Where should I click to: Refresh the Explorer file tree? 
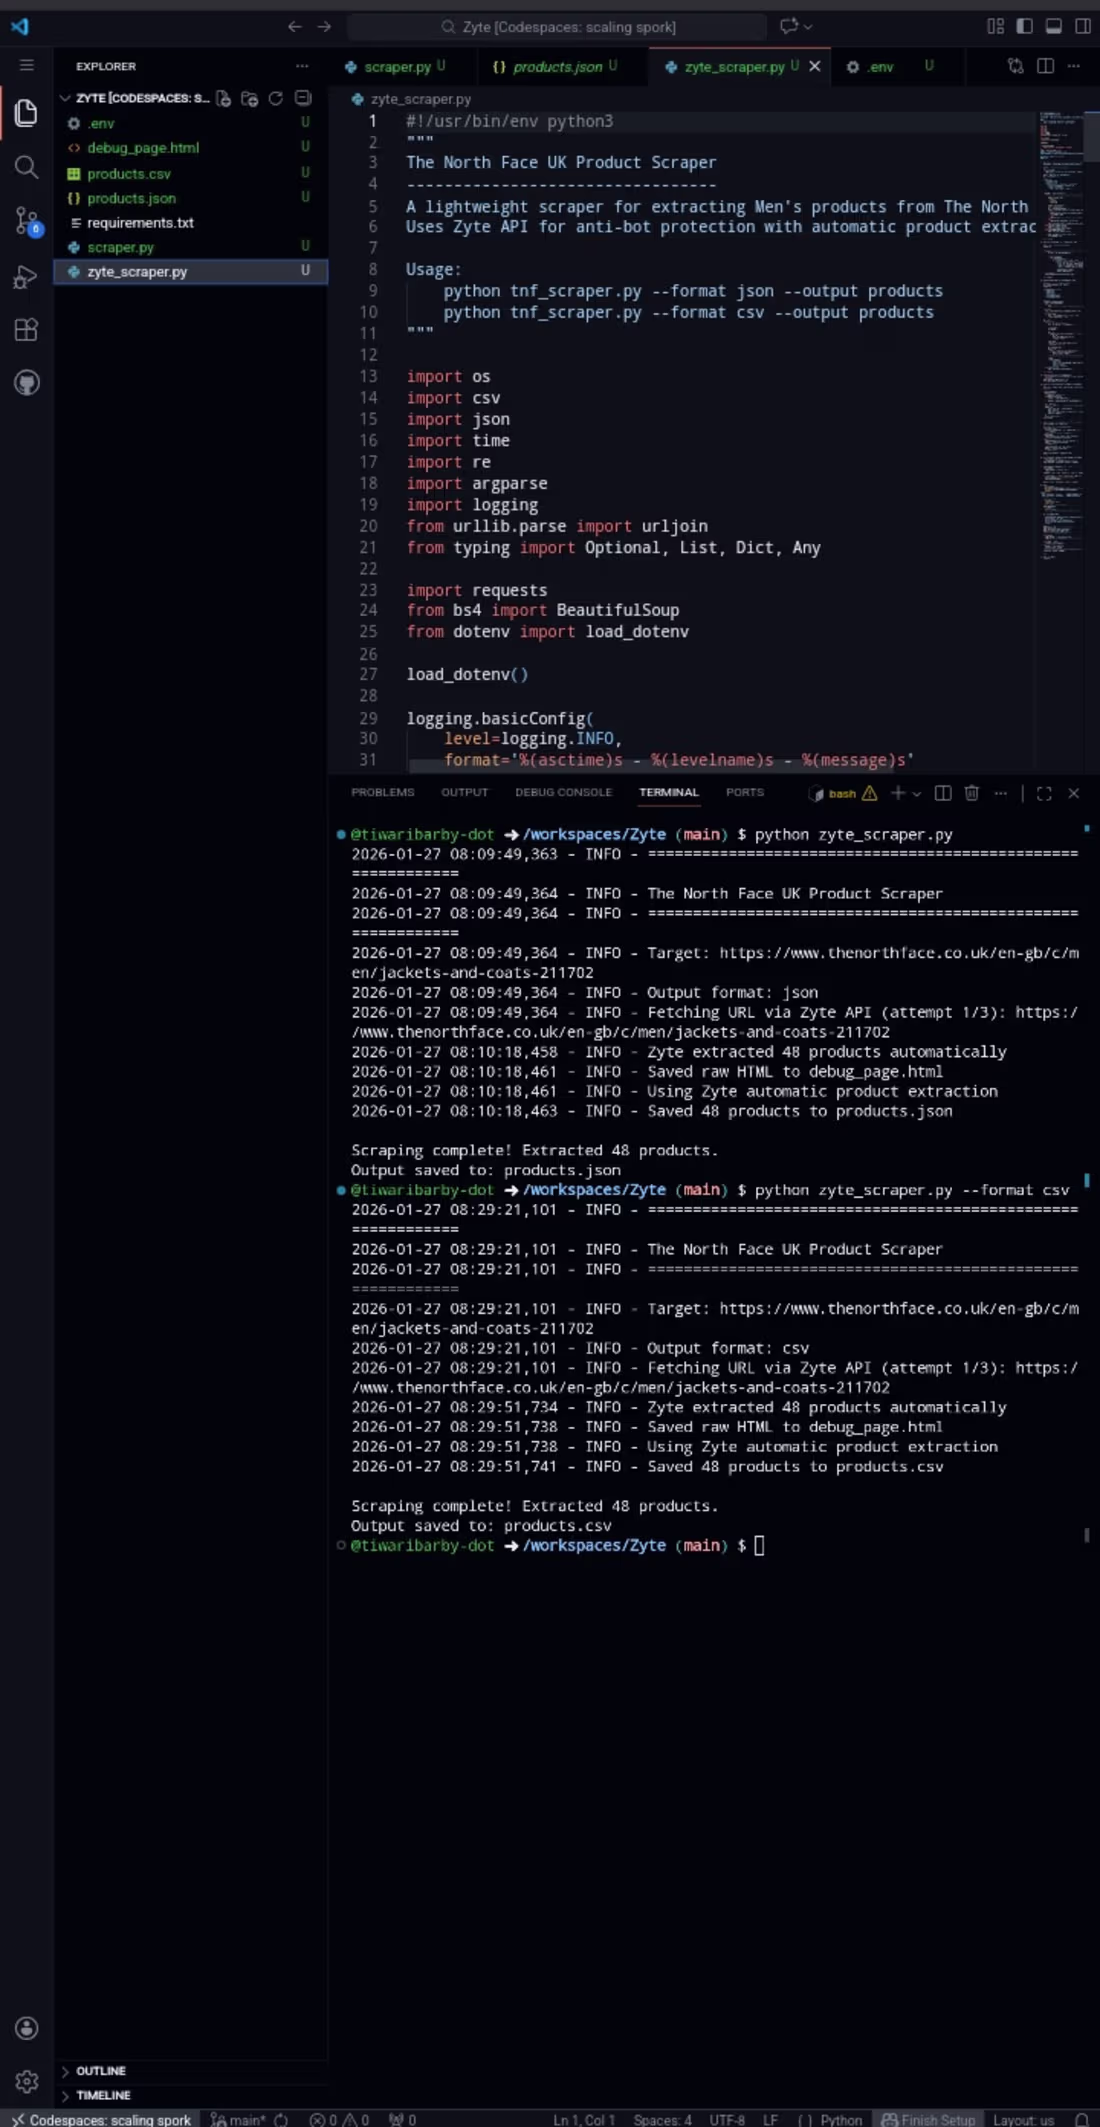276,98
